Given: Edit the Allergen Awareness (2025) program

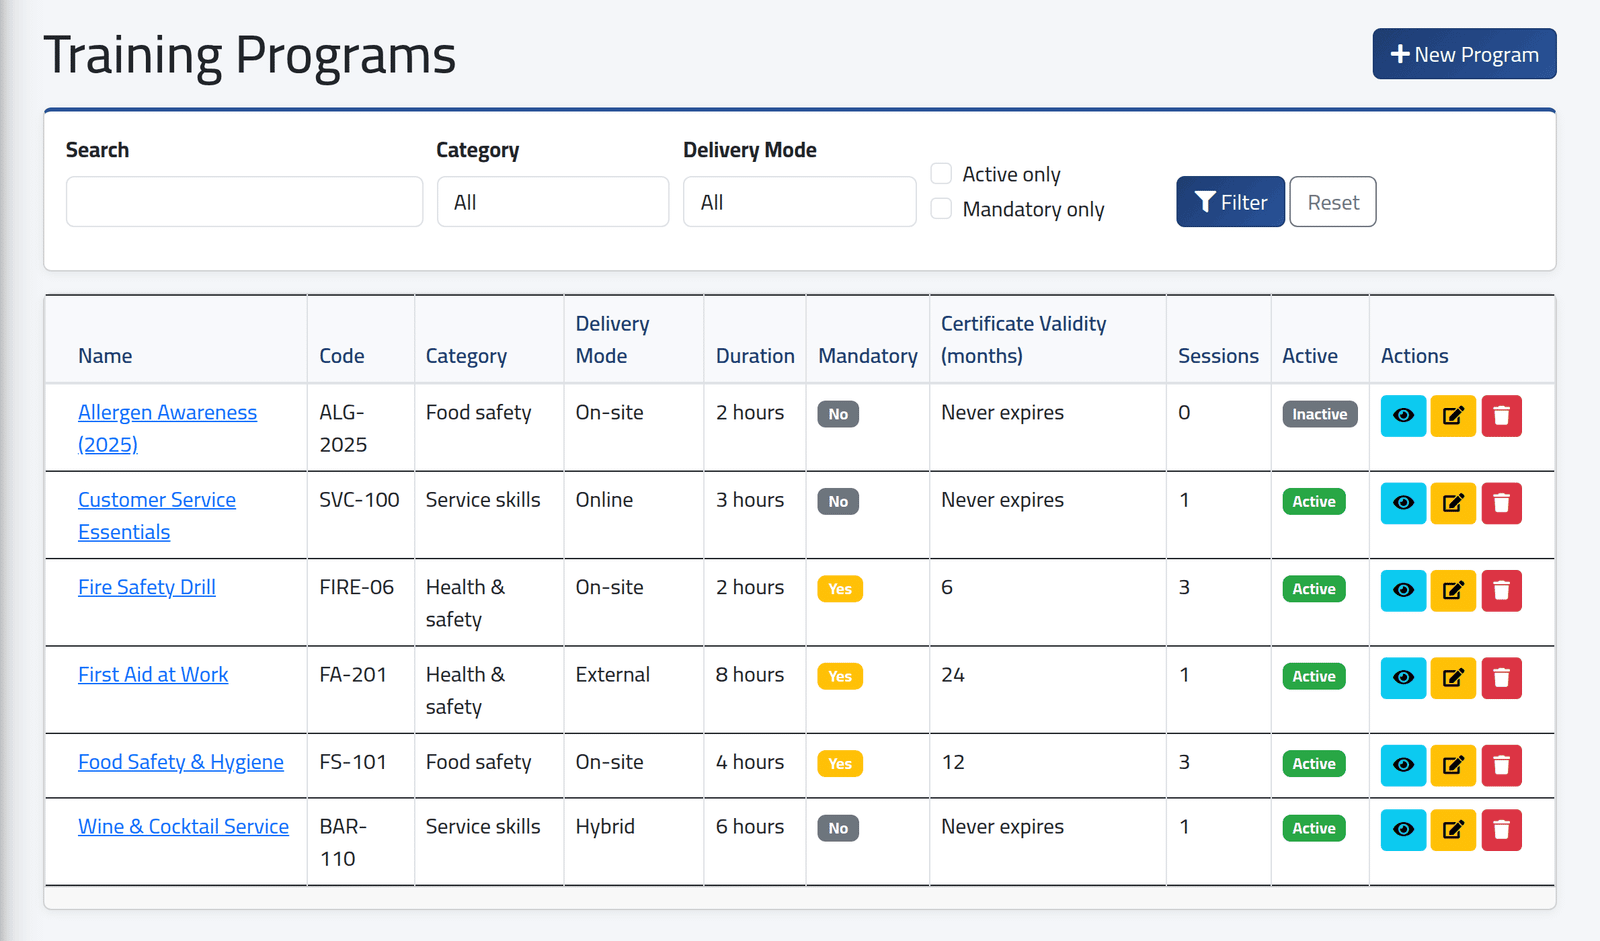Looking at the screenshot, I should tap(1453, 416).
